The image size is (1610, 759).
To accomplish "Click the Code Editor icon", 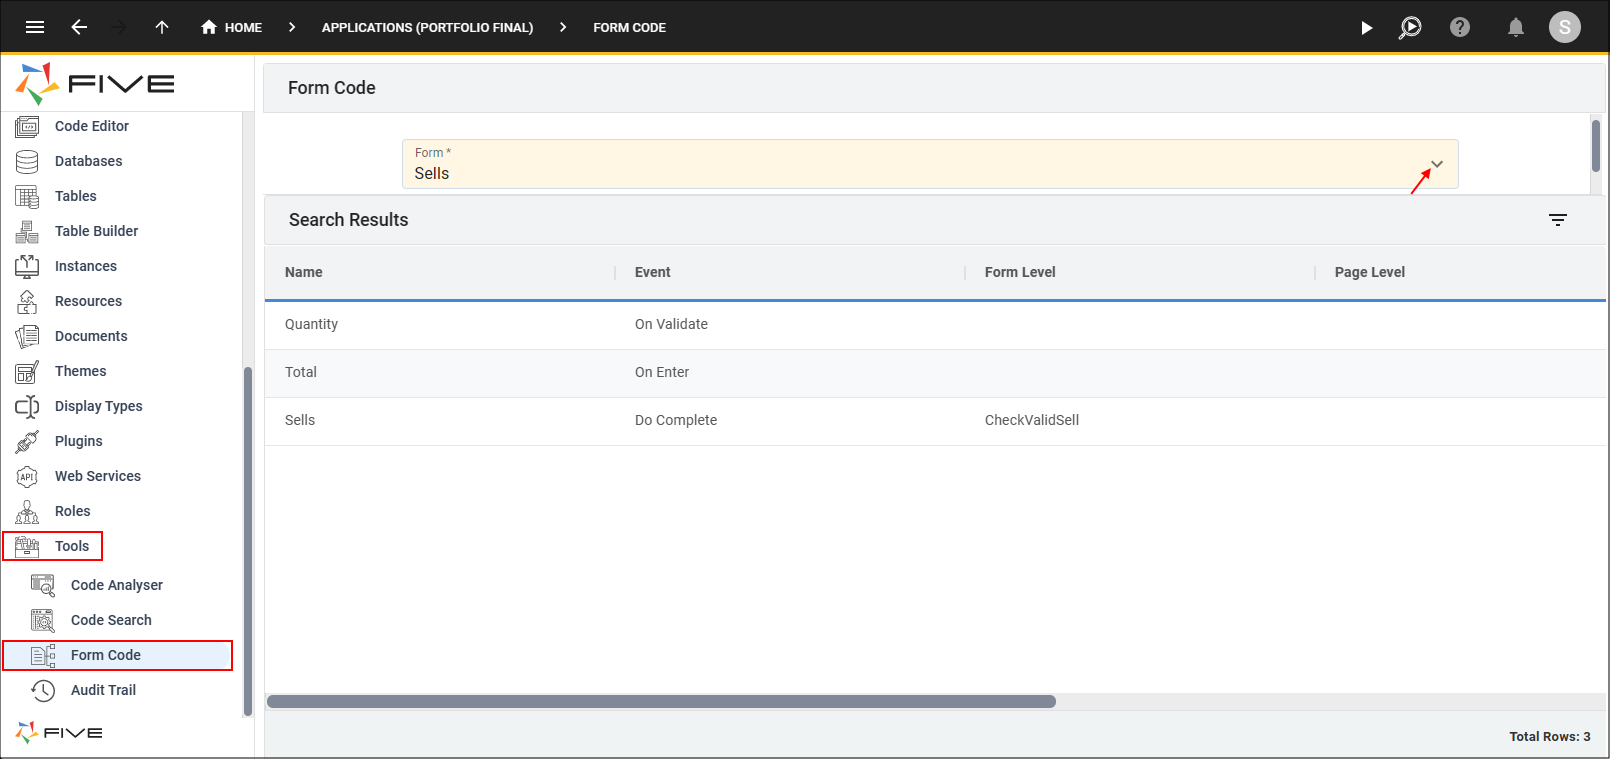I will click(x=27, y=126).
